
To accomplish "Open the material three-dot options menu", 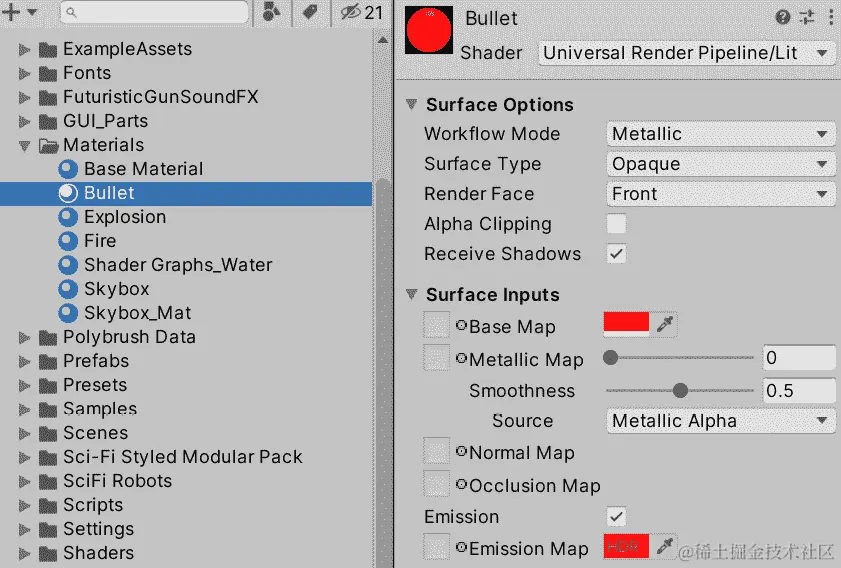I will point(831,18).
